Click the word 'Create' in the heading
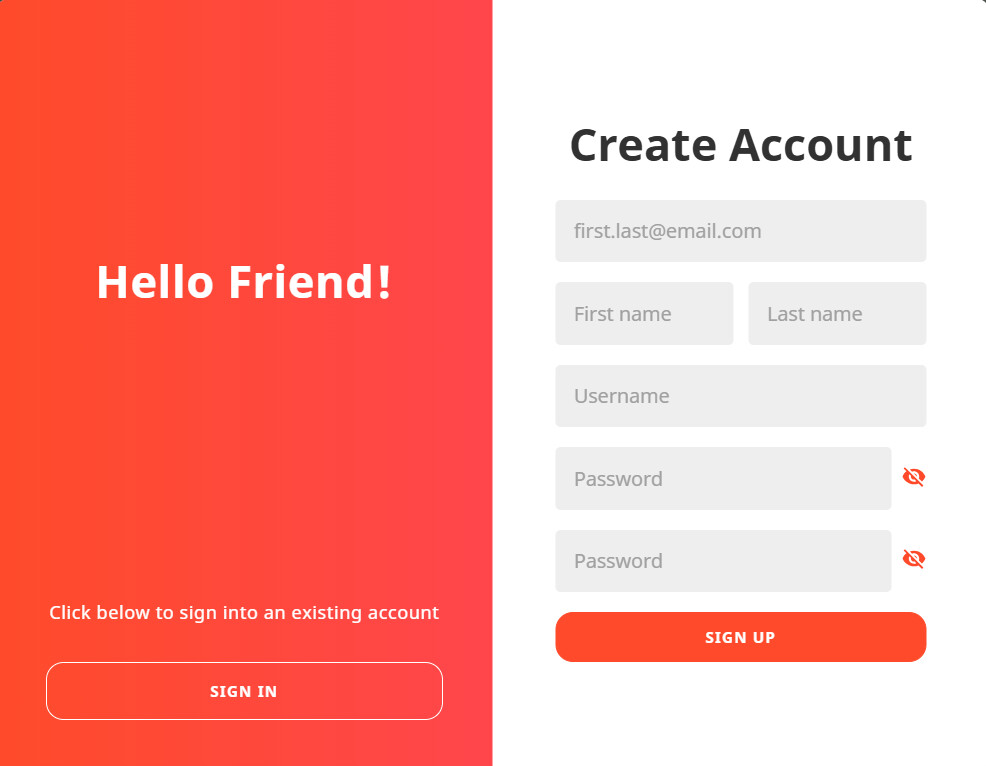This screenshot has width=986, height=766. tap(643, 145)
